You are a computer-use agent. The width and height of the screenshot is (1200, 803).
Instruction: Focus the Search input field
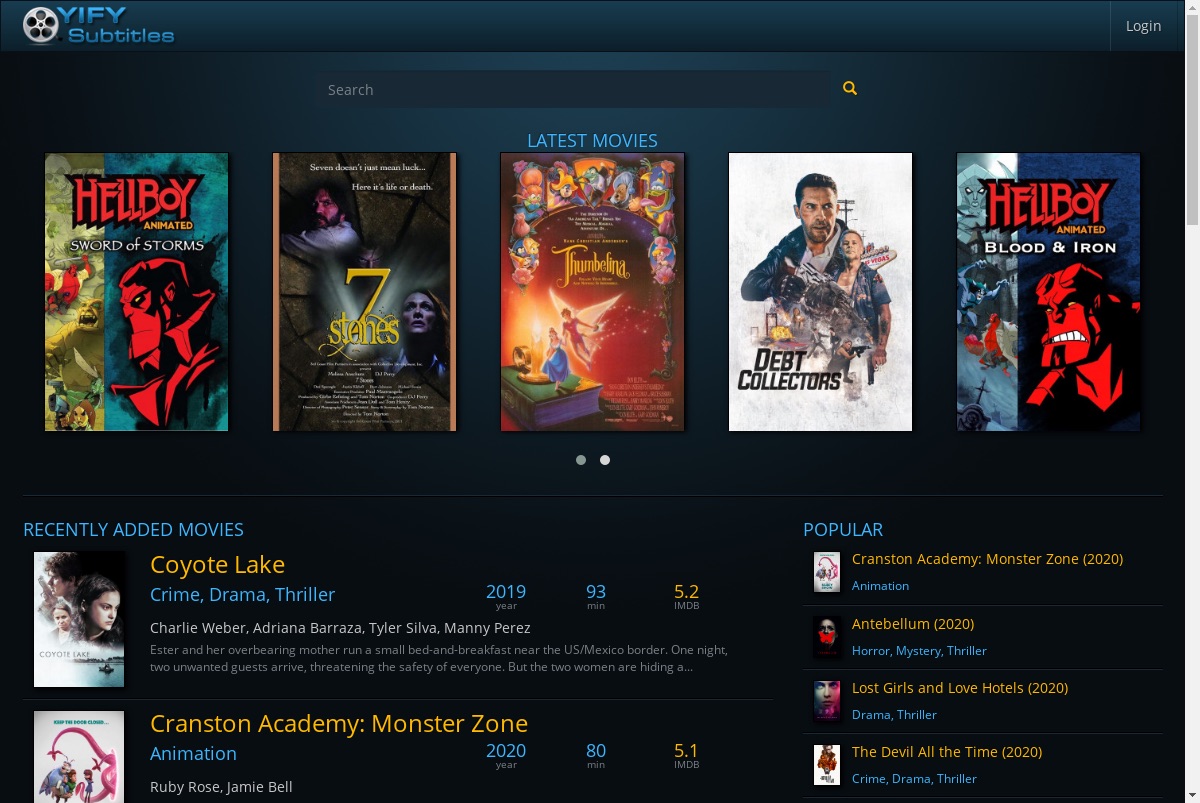(574, 89)
